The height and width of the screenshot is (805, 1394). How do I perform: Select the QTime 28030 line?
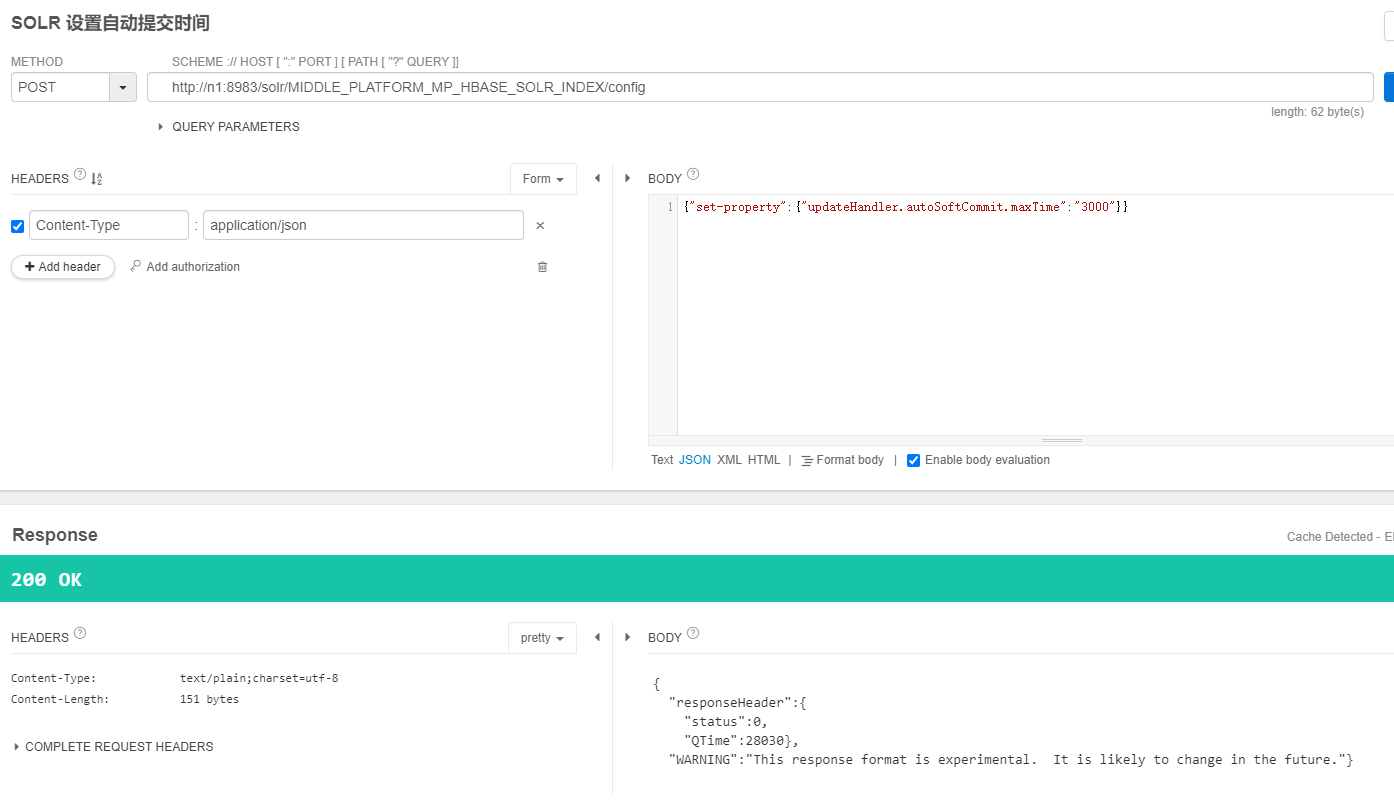(741, 740)
